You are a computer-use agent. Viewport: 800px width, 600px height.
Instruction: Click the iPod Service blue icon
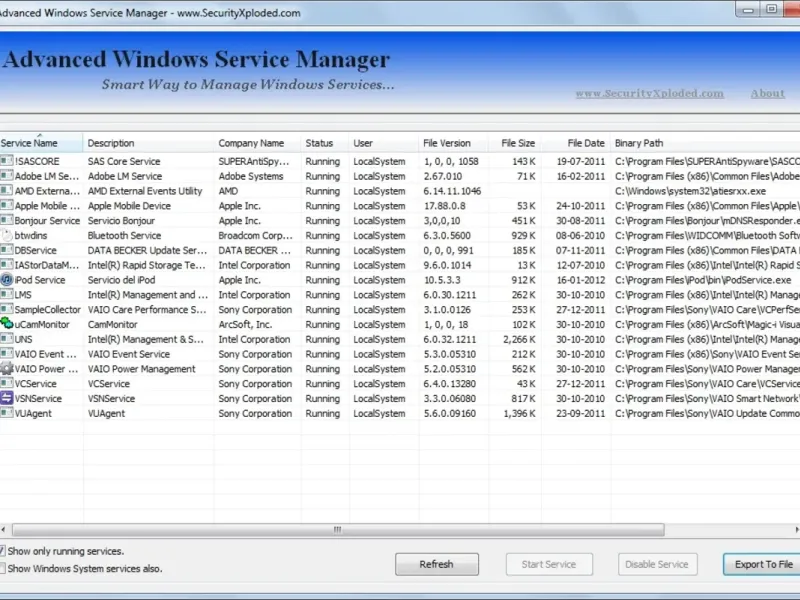click(7, 280)
